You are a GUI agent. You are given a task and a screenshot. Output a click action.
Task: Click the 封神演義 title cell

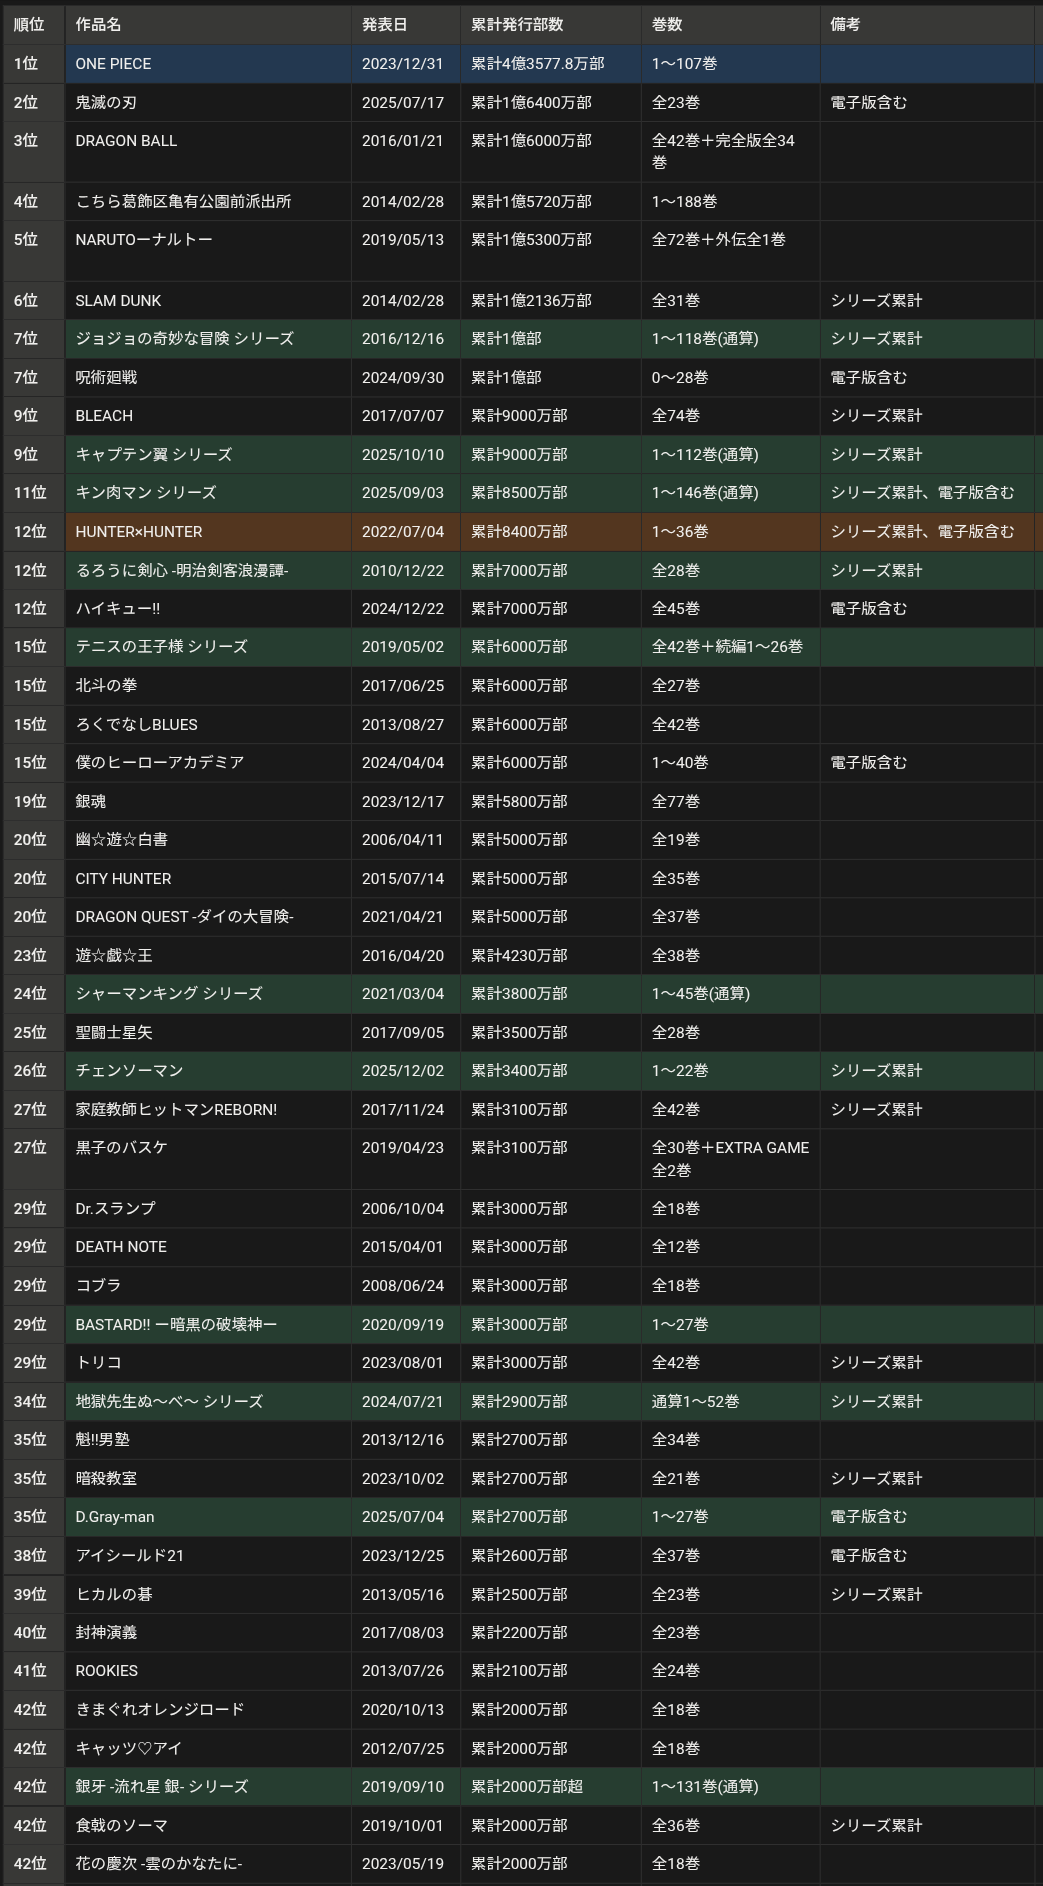click(x=208, y=1632)
